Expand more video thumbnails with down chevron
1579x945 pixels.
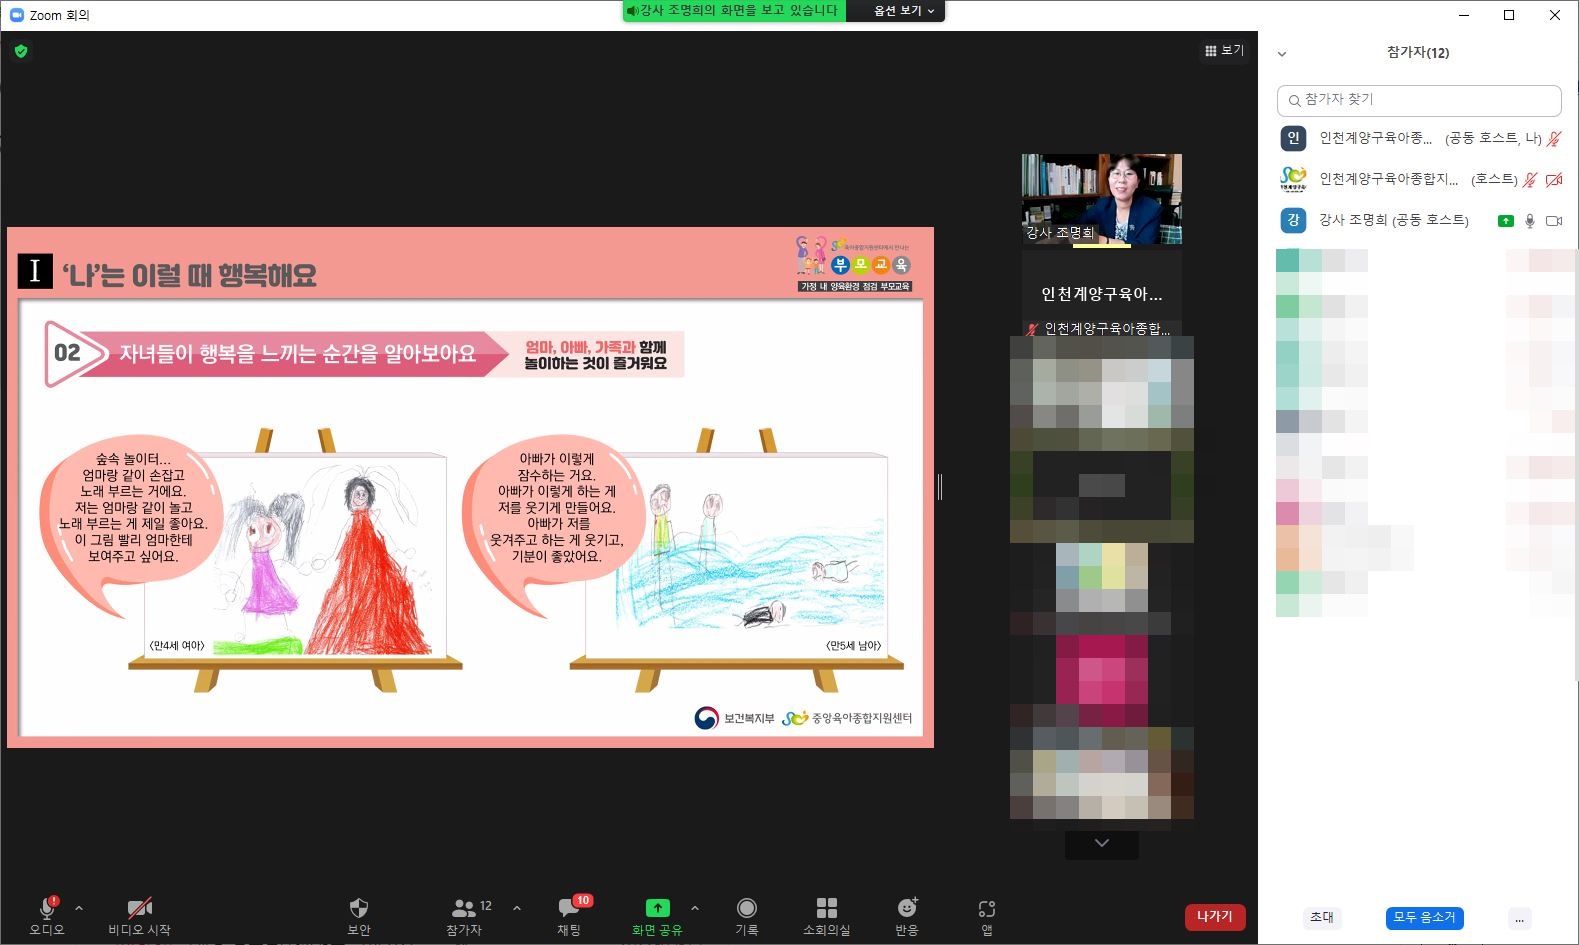(1101, 844)
